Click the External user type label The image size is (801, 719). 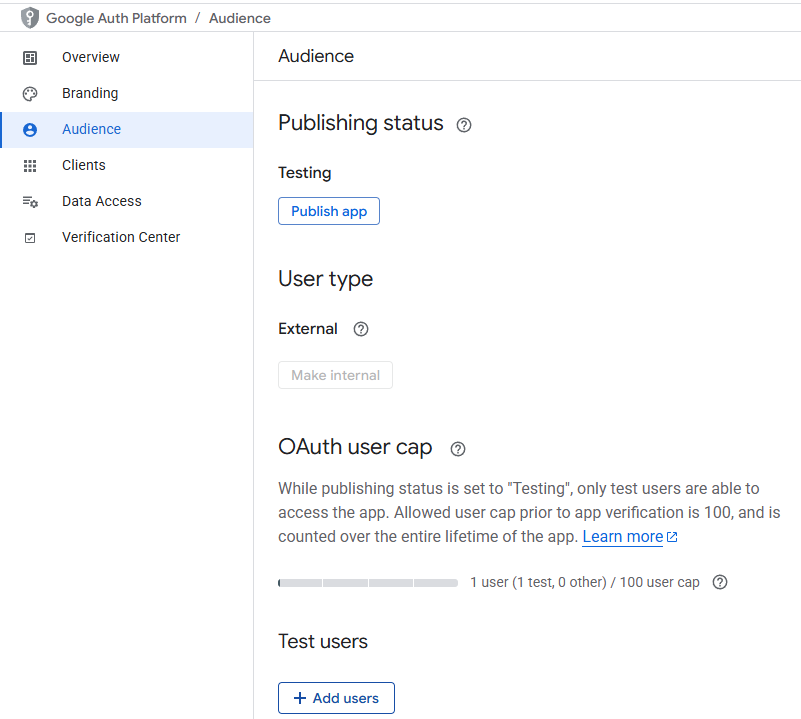click(x=308, y=329)
